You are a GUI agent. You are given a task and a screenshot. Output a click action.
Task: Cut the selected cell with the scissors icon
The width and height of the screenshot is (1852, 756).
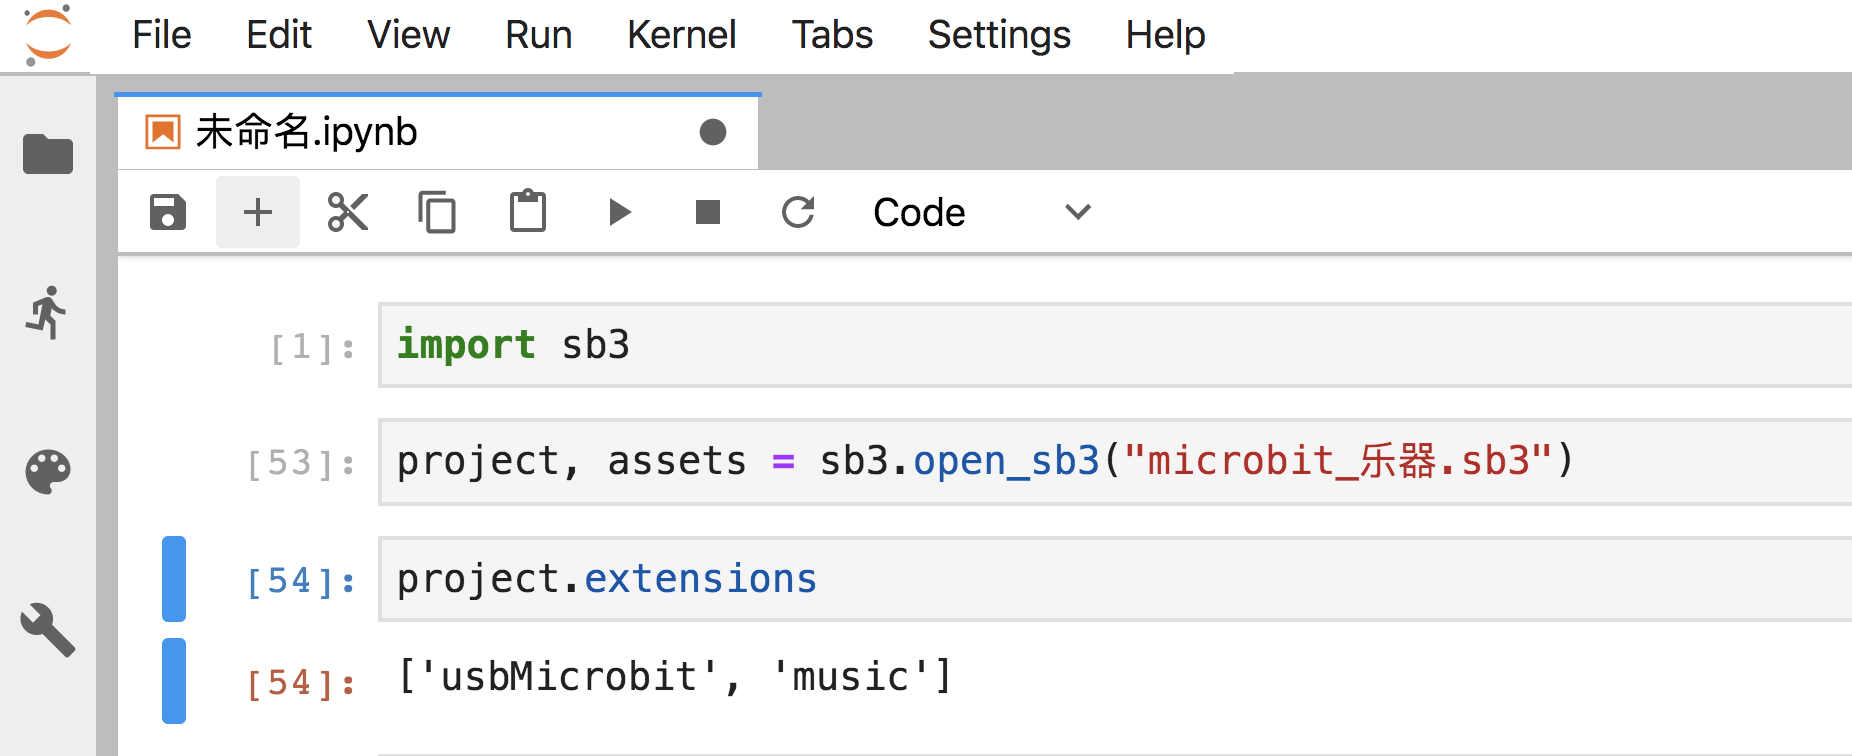click(348, 212)
